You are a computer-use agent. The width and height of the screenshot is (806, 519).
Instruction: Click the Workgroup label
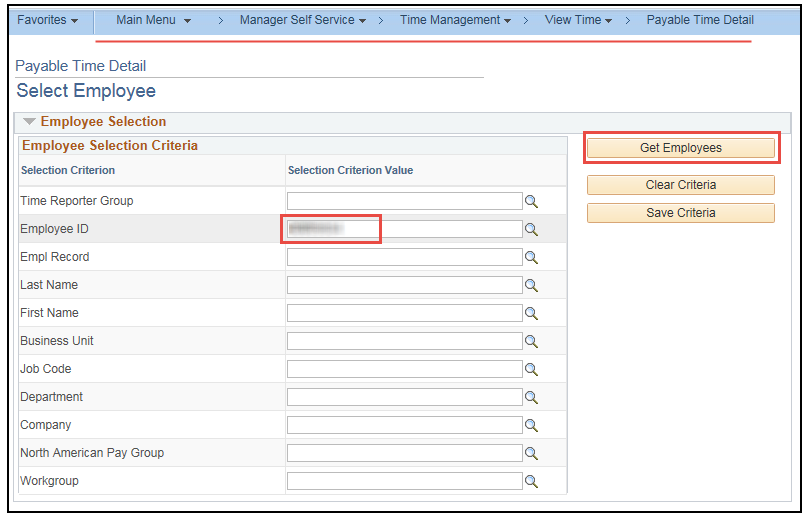coord(49,481)
